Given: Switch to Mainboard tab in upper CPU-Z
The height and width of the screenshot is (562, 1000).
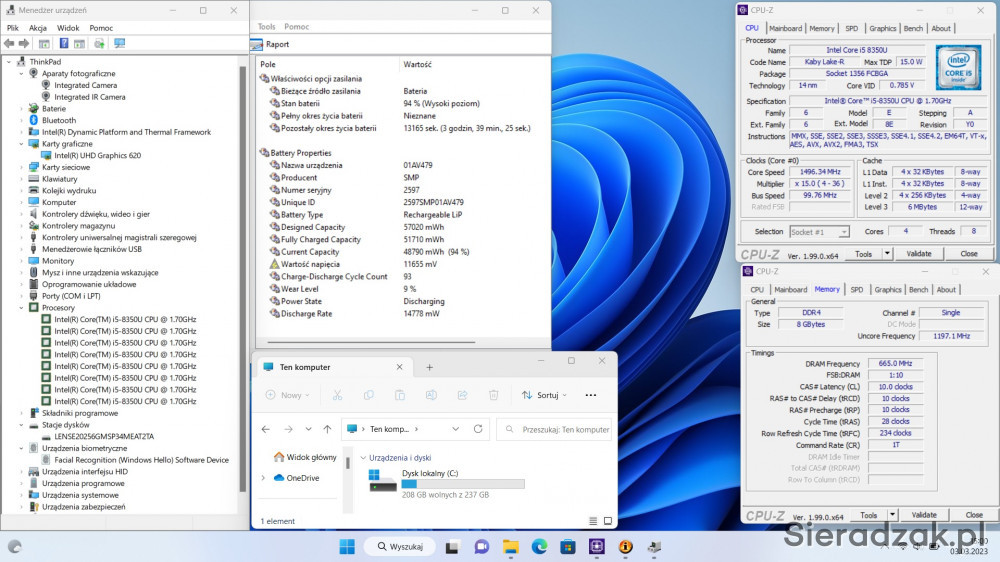Looking at the screenshot, I should coord(785,29).
